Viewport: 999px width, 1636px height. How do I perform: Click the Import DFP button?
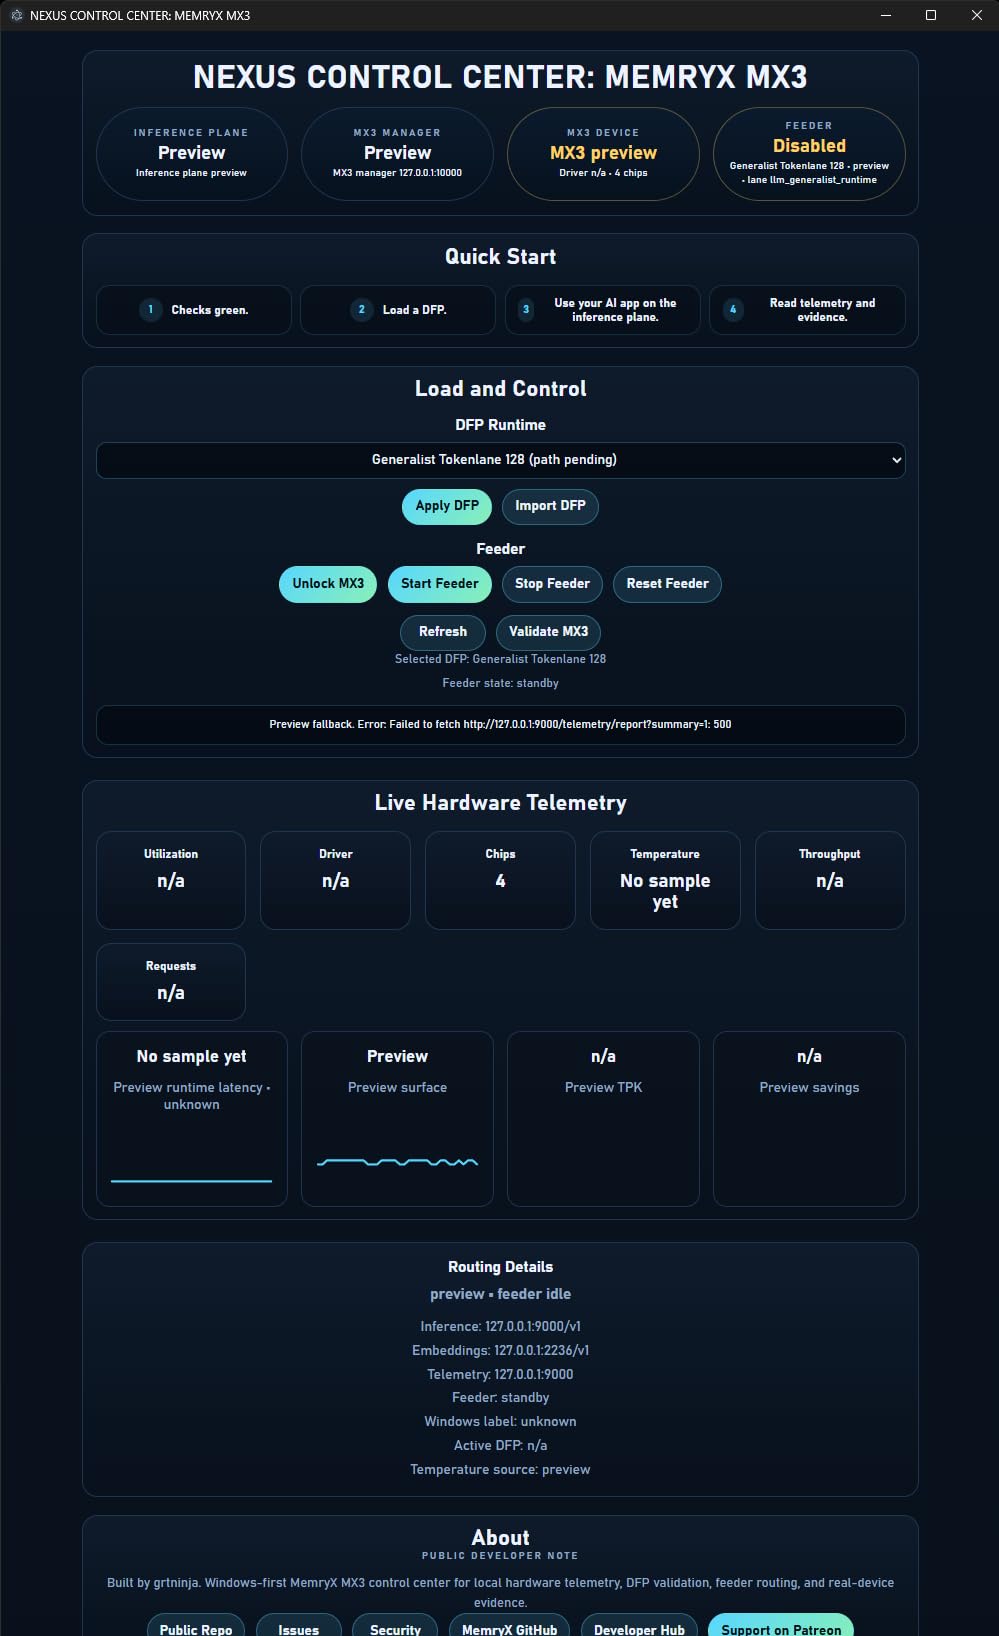[x=550, y=506]
